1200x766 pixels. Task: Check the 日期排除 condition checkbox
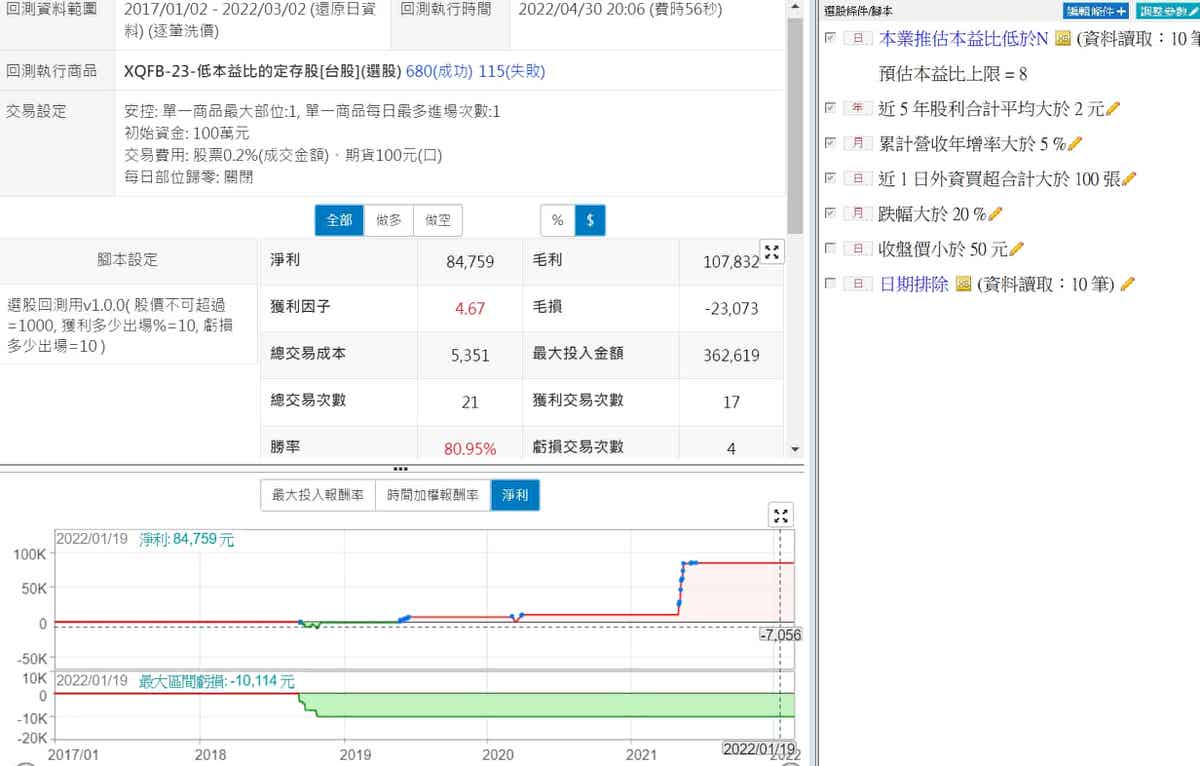point(829,283)
